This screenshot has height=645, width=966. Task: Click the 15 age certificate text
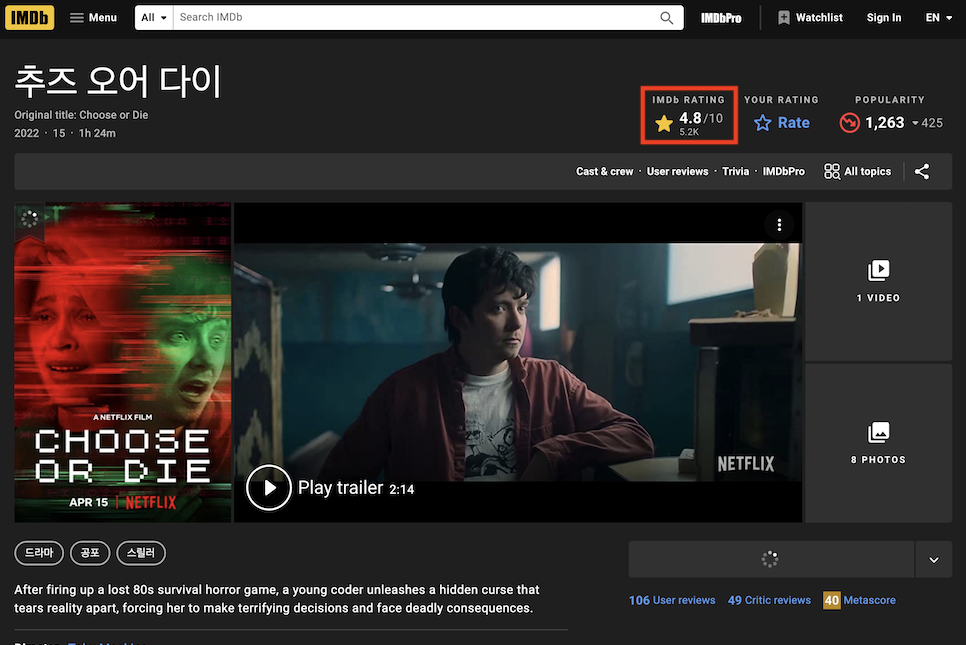59,133
